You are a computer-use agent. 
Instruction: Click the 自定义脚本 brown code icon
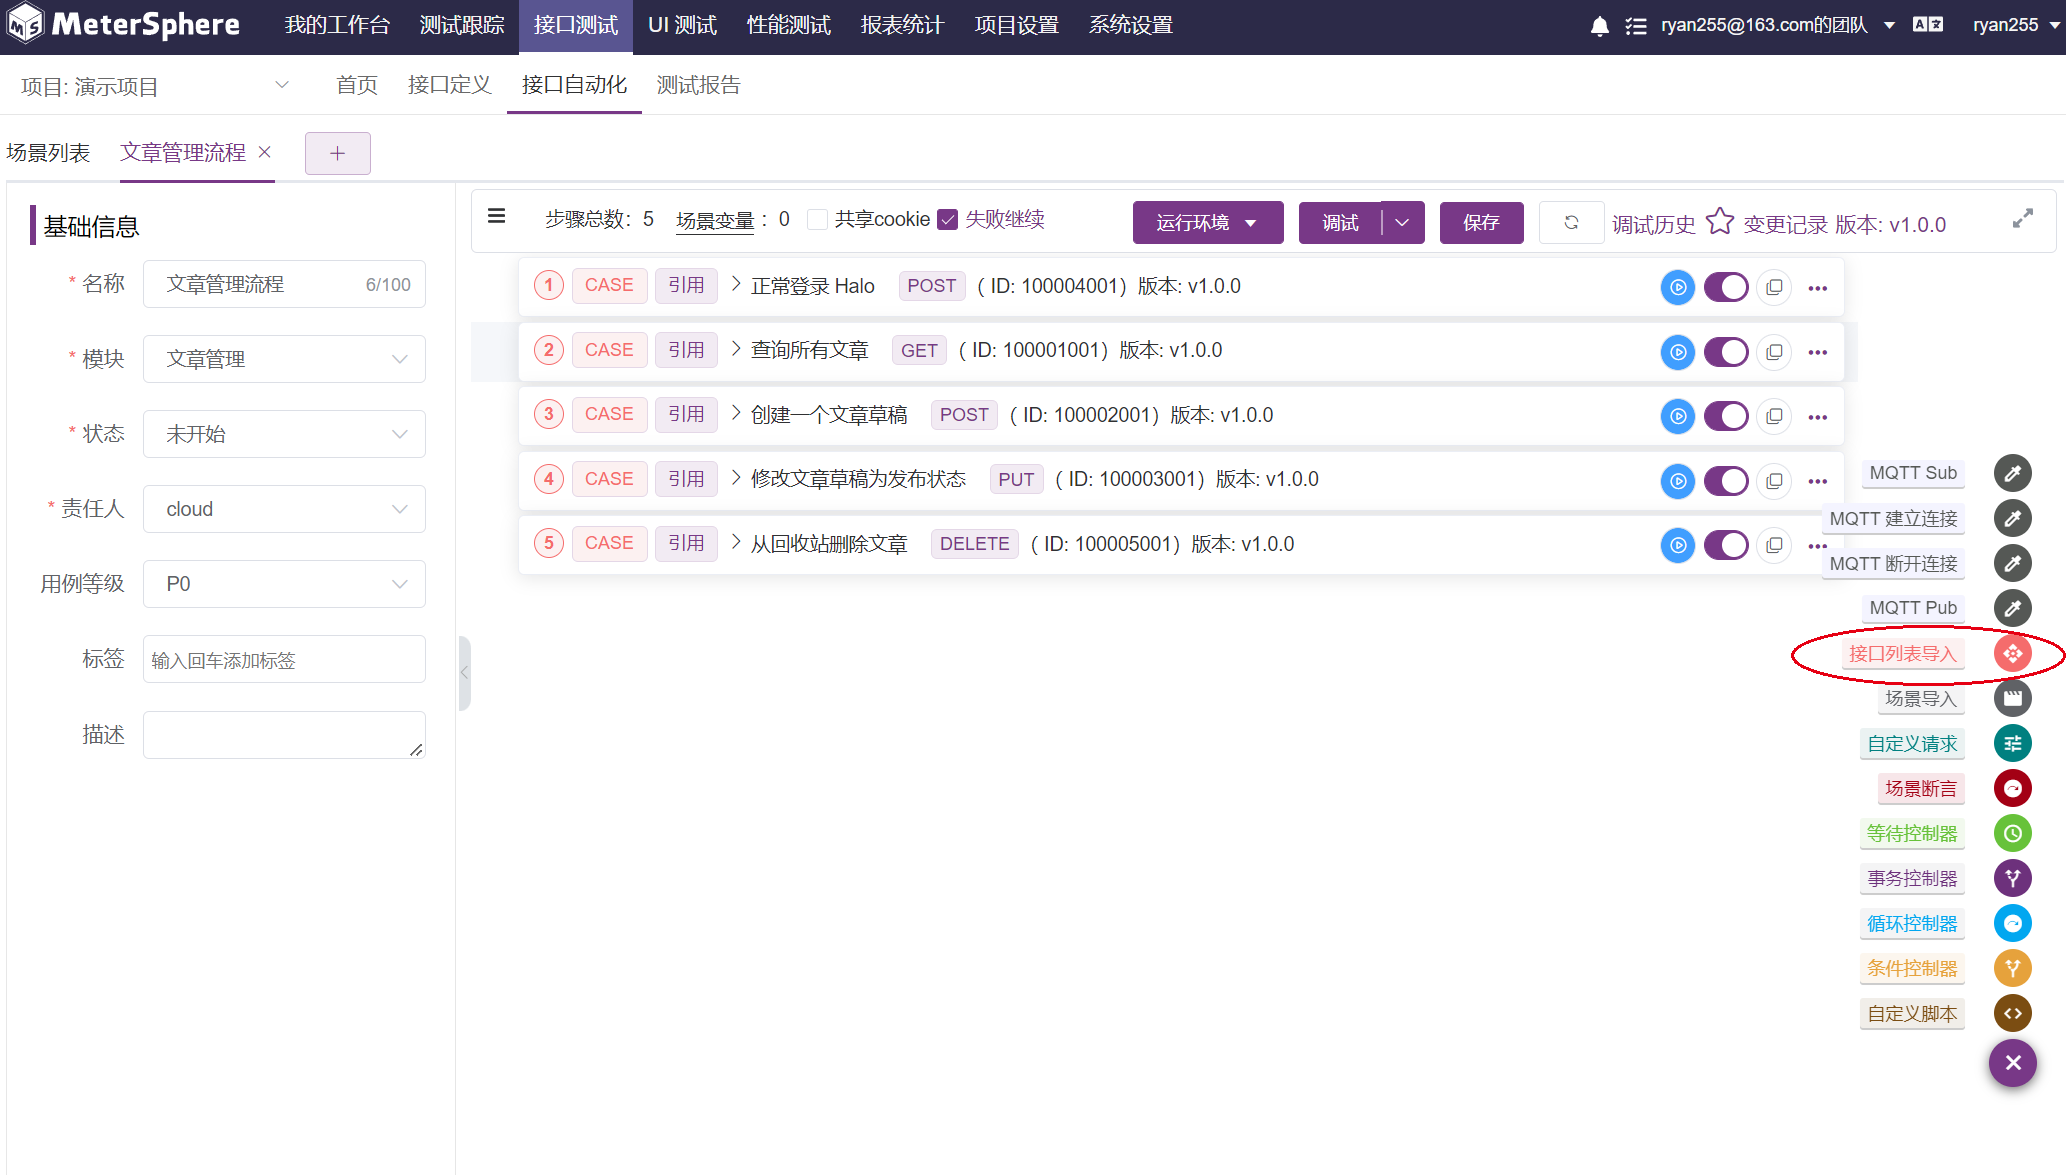2012,1013
